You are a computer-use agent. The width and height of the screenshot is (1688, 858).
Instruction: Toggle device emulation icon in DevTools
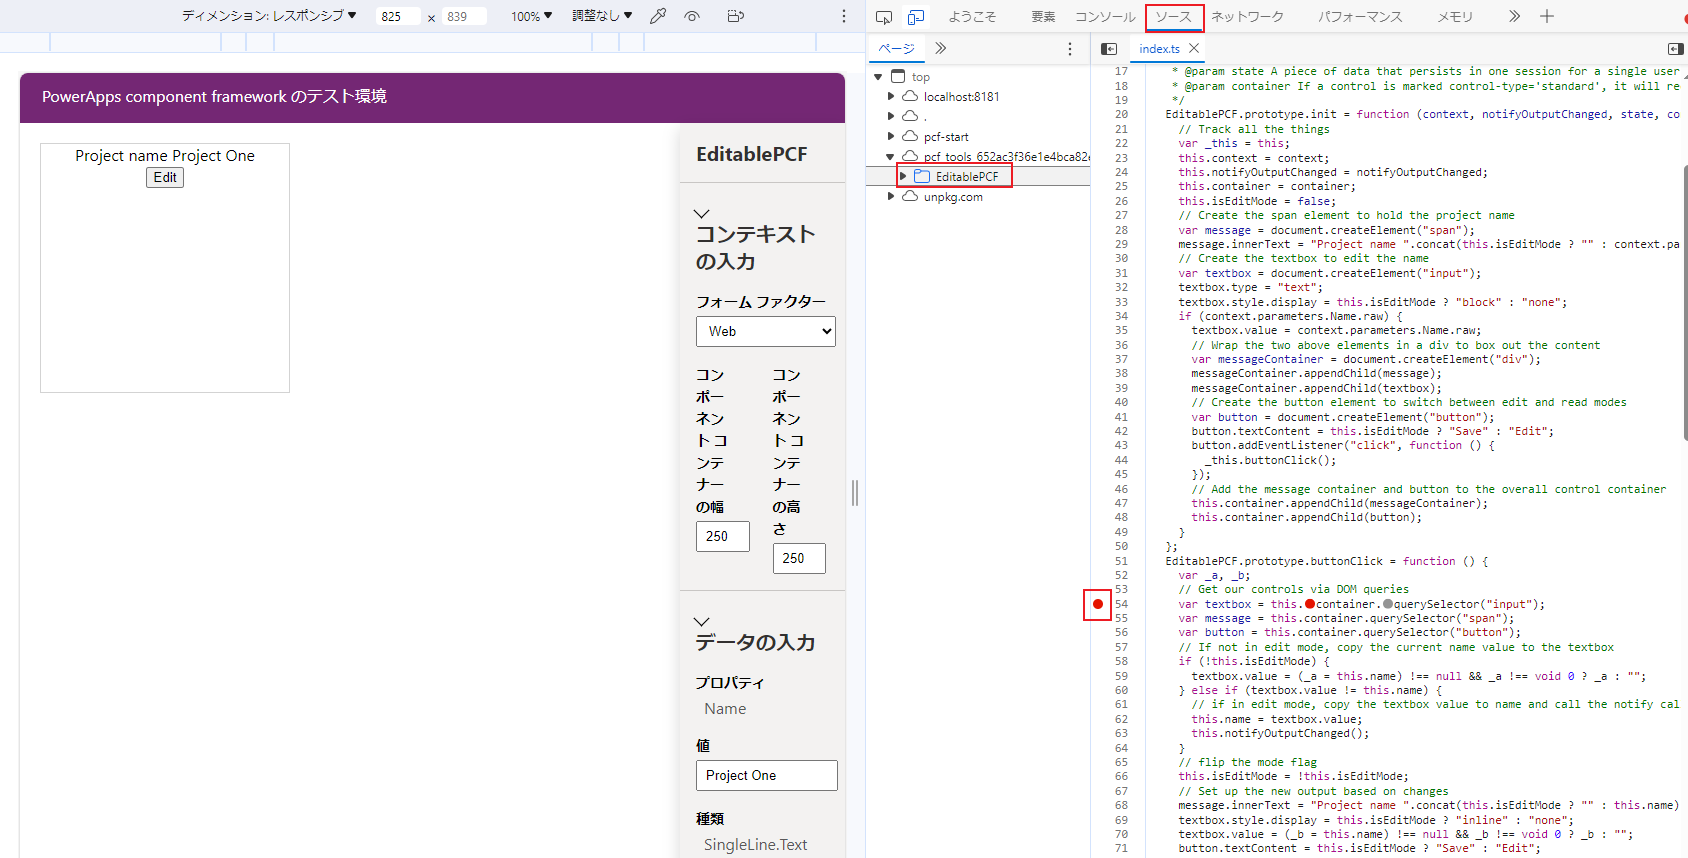click(915, 17)
